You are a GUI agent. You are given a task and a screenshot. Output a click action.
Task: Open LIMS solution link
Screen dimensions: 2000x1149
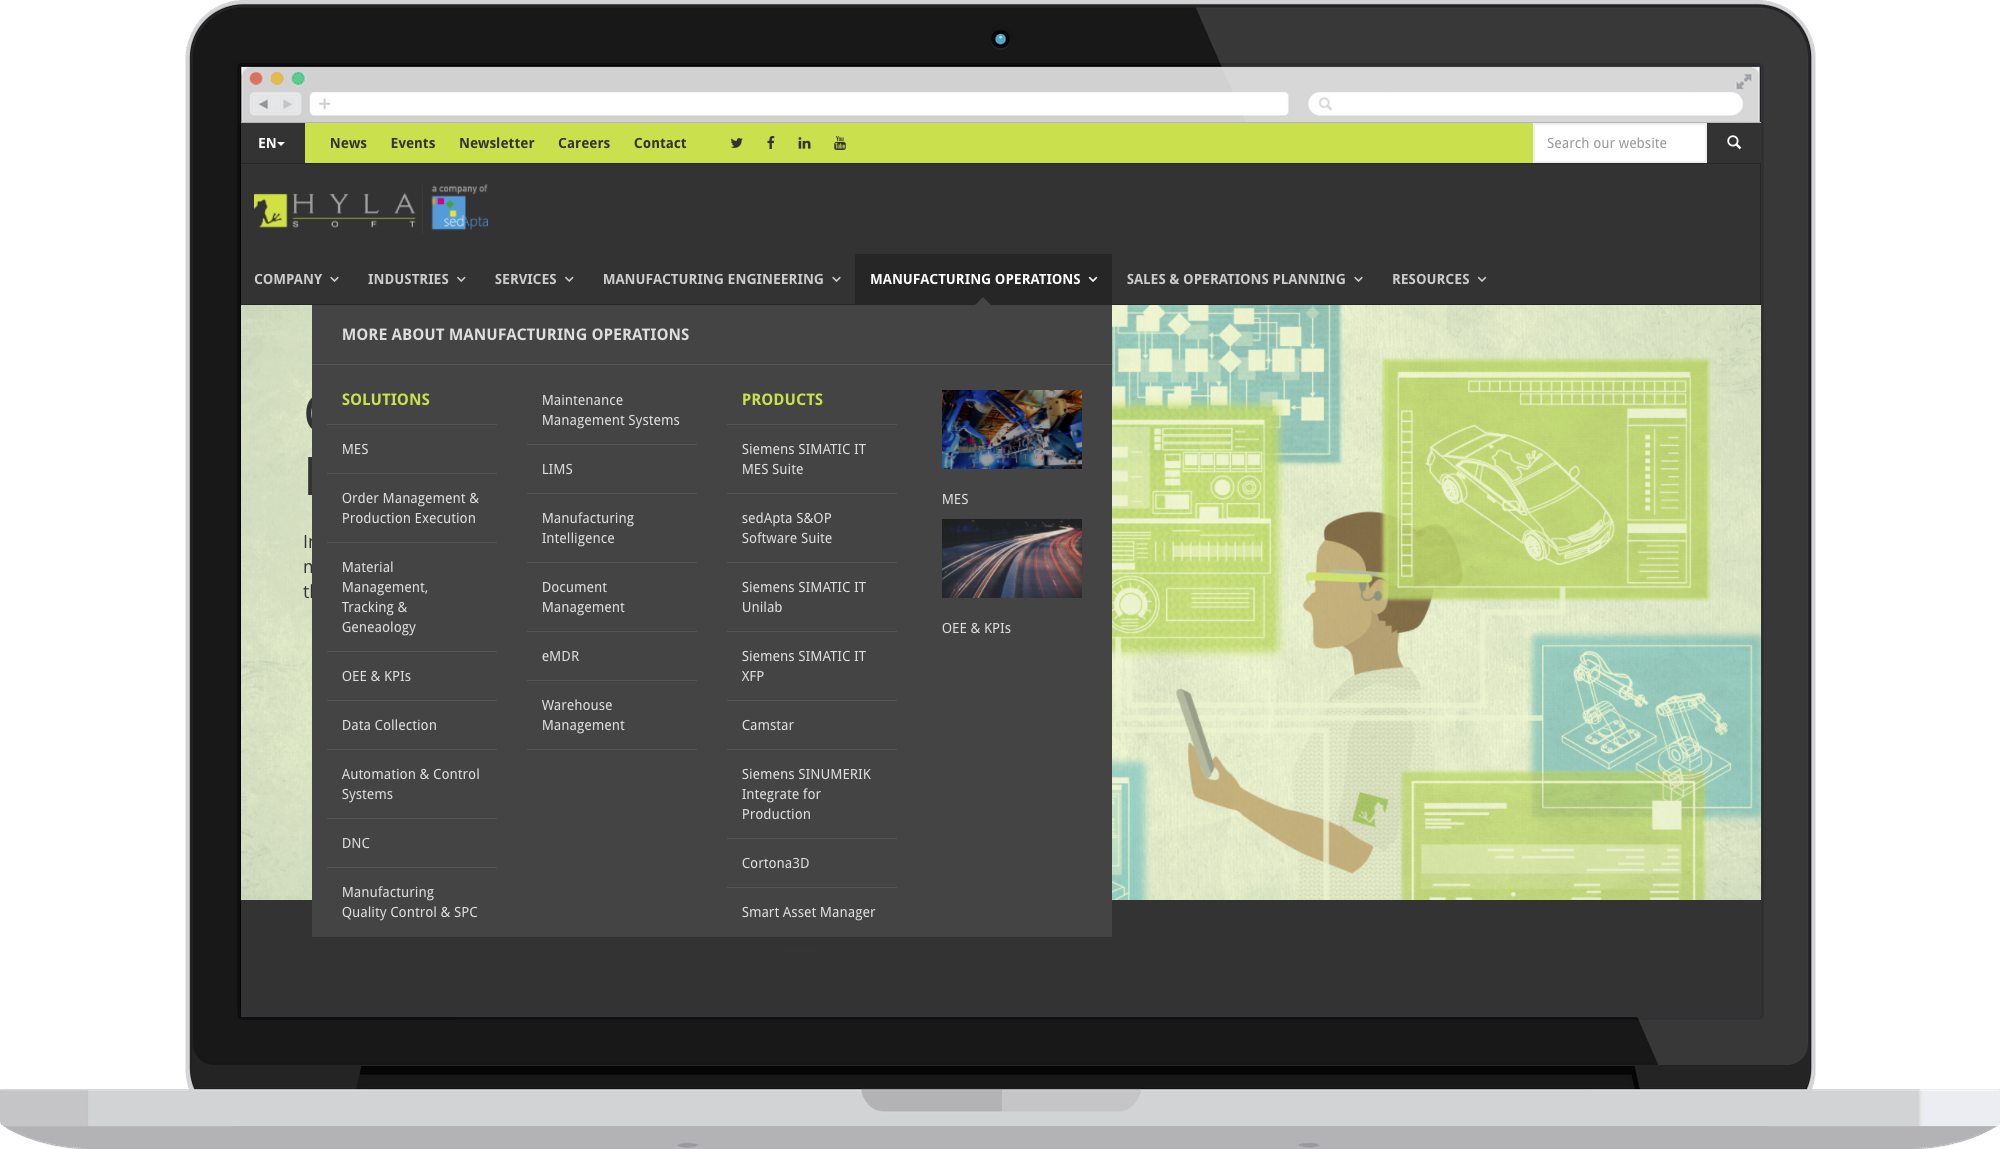557,469
